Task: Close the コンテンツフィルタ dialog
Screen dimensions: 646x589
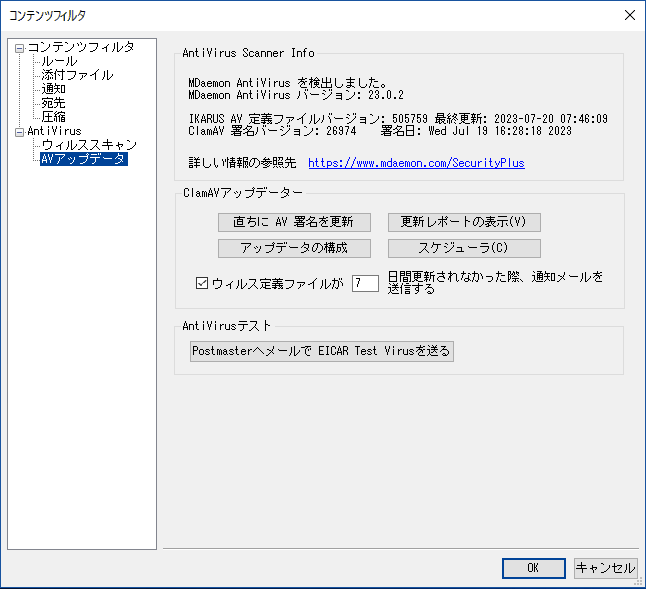Action: tap(630, 15)
